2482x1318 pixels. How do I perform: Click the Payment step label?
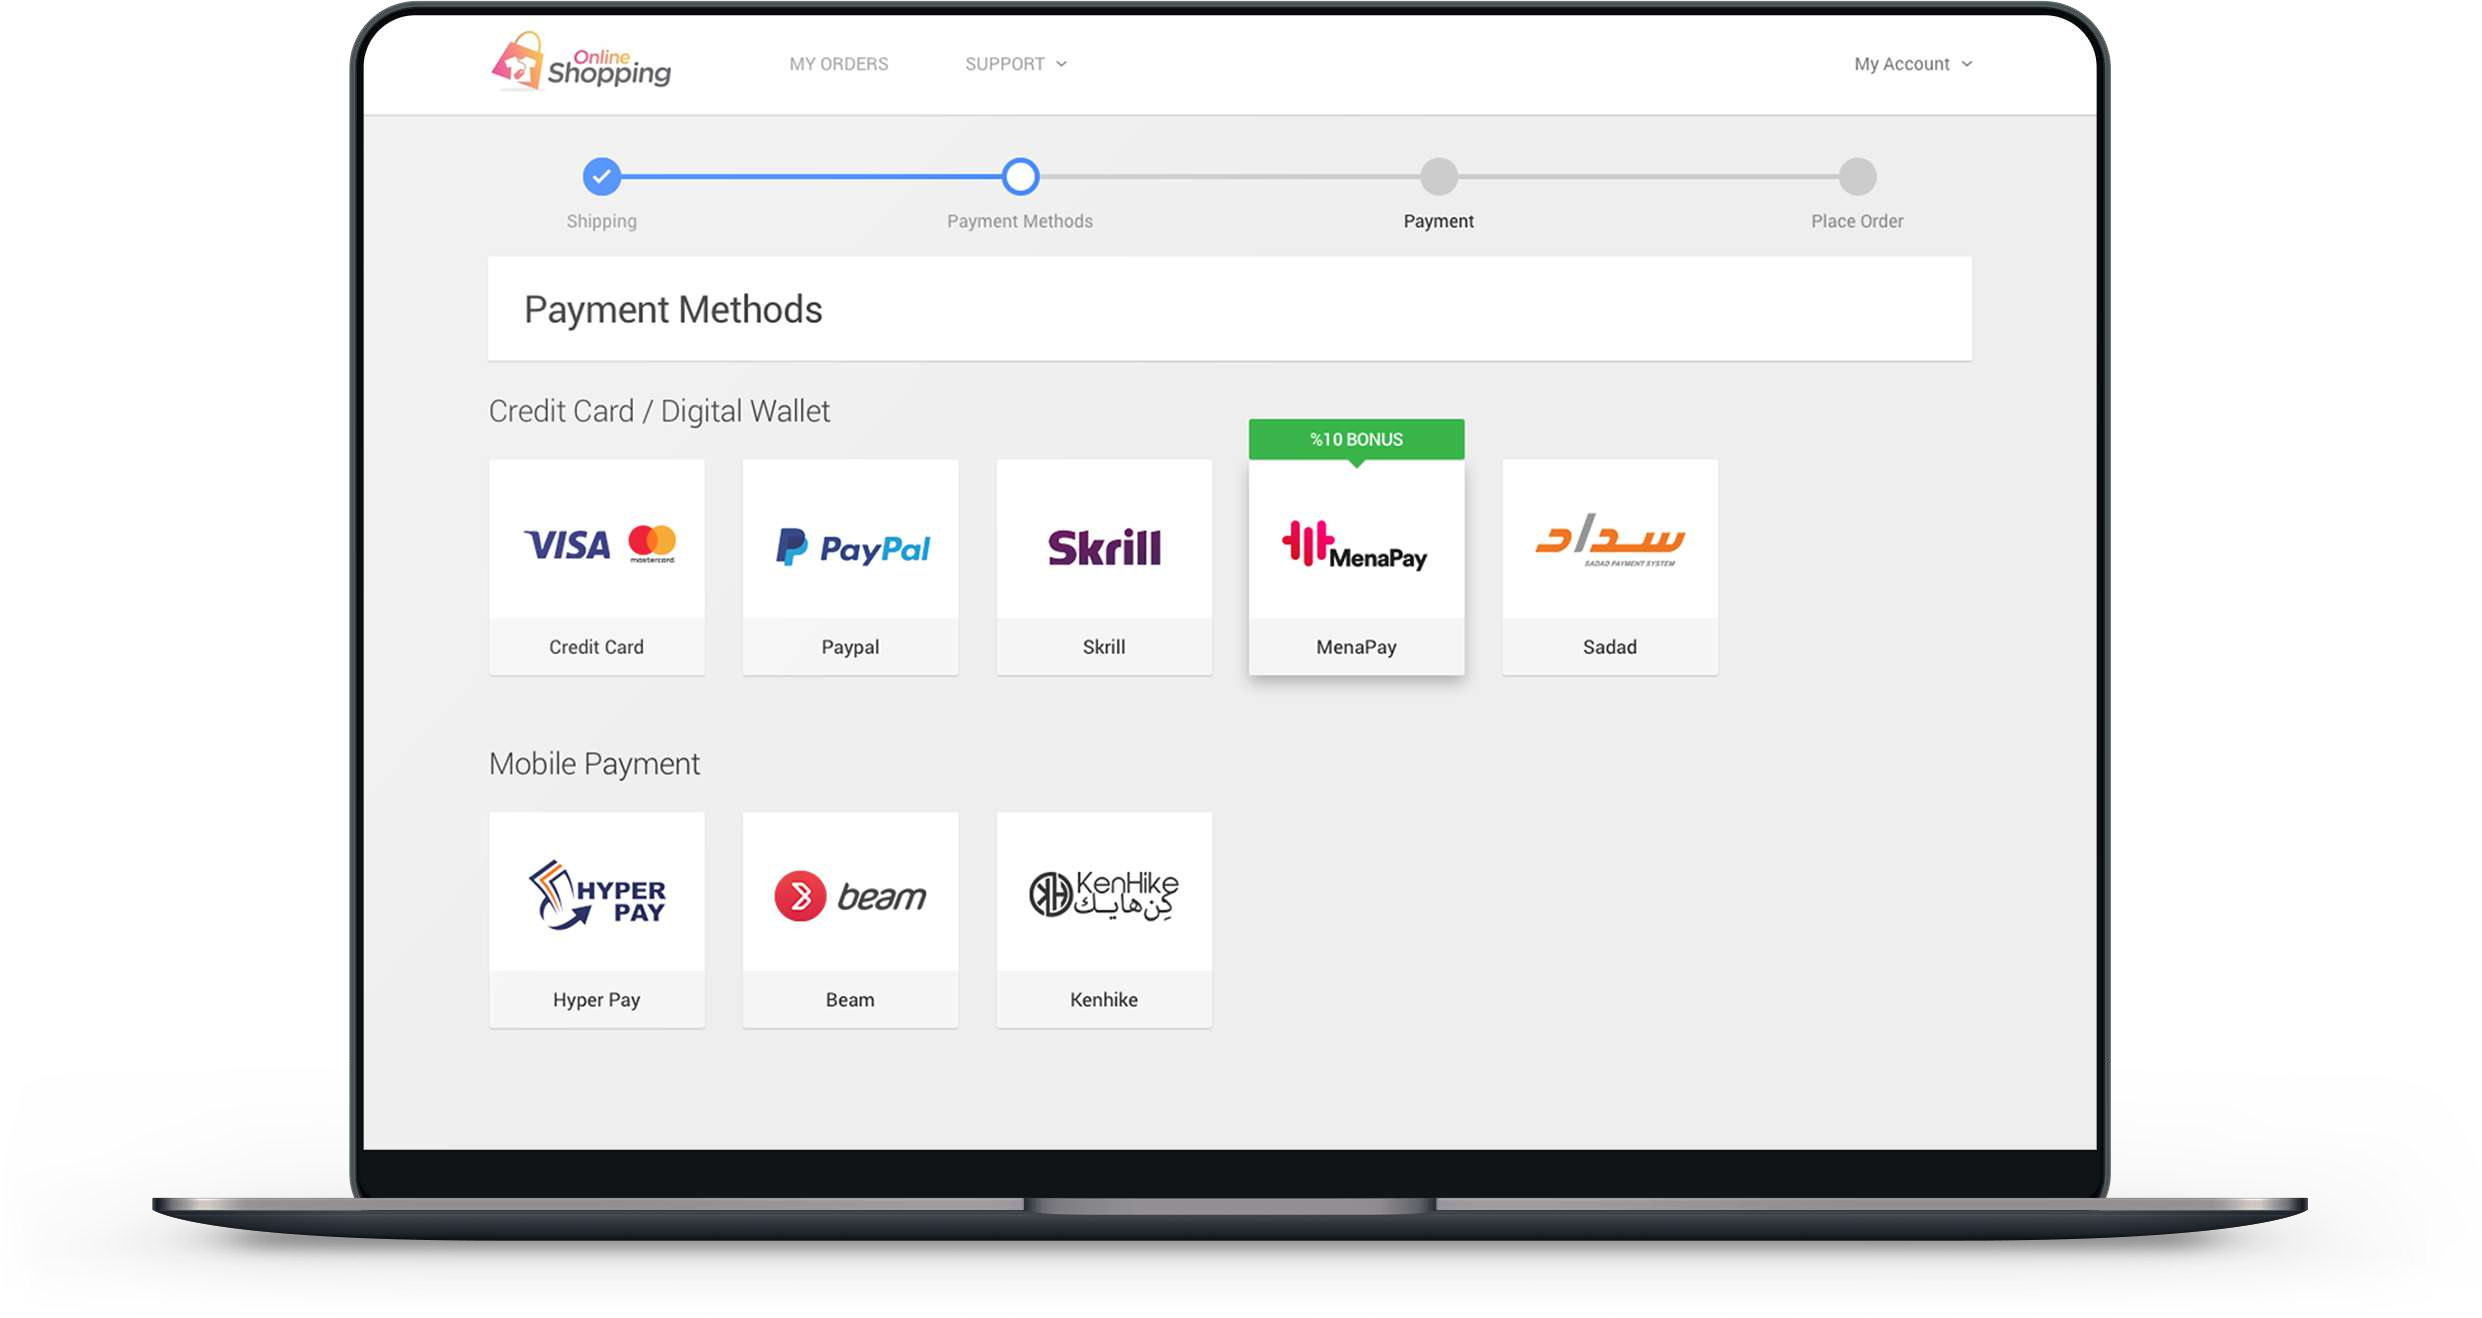tap(1438, 221)
